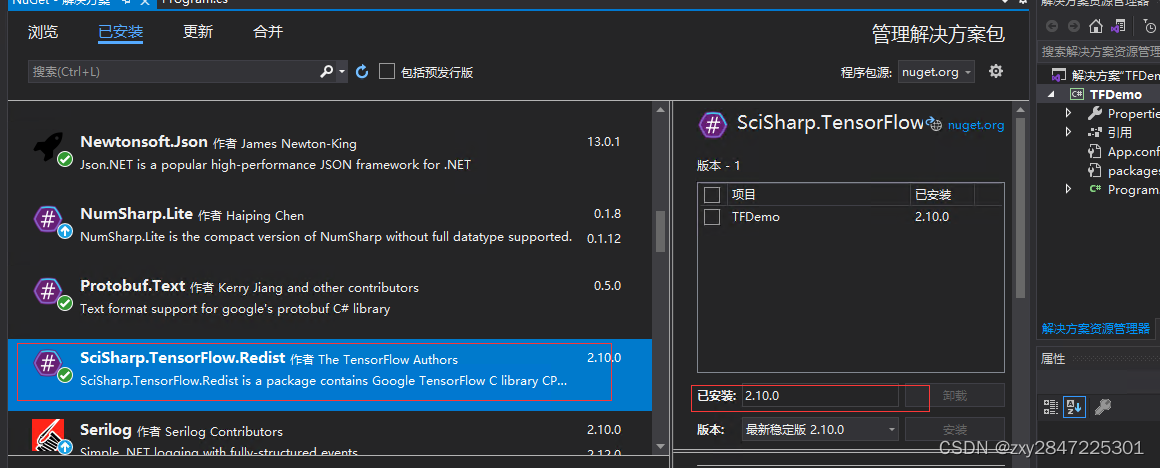Select the Serilog package row
The height and width of the screenshot is (468, 1160).
[x=330, y=435]
